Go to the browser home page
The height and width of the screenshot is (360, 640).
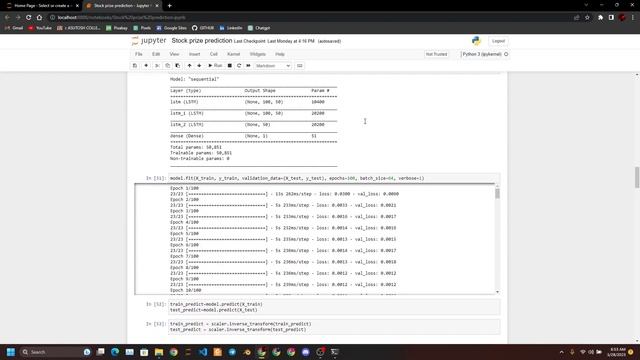pyautogui.click(x=39, y=18)
